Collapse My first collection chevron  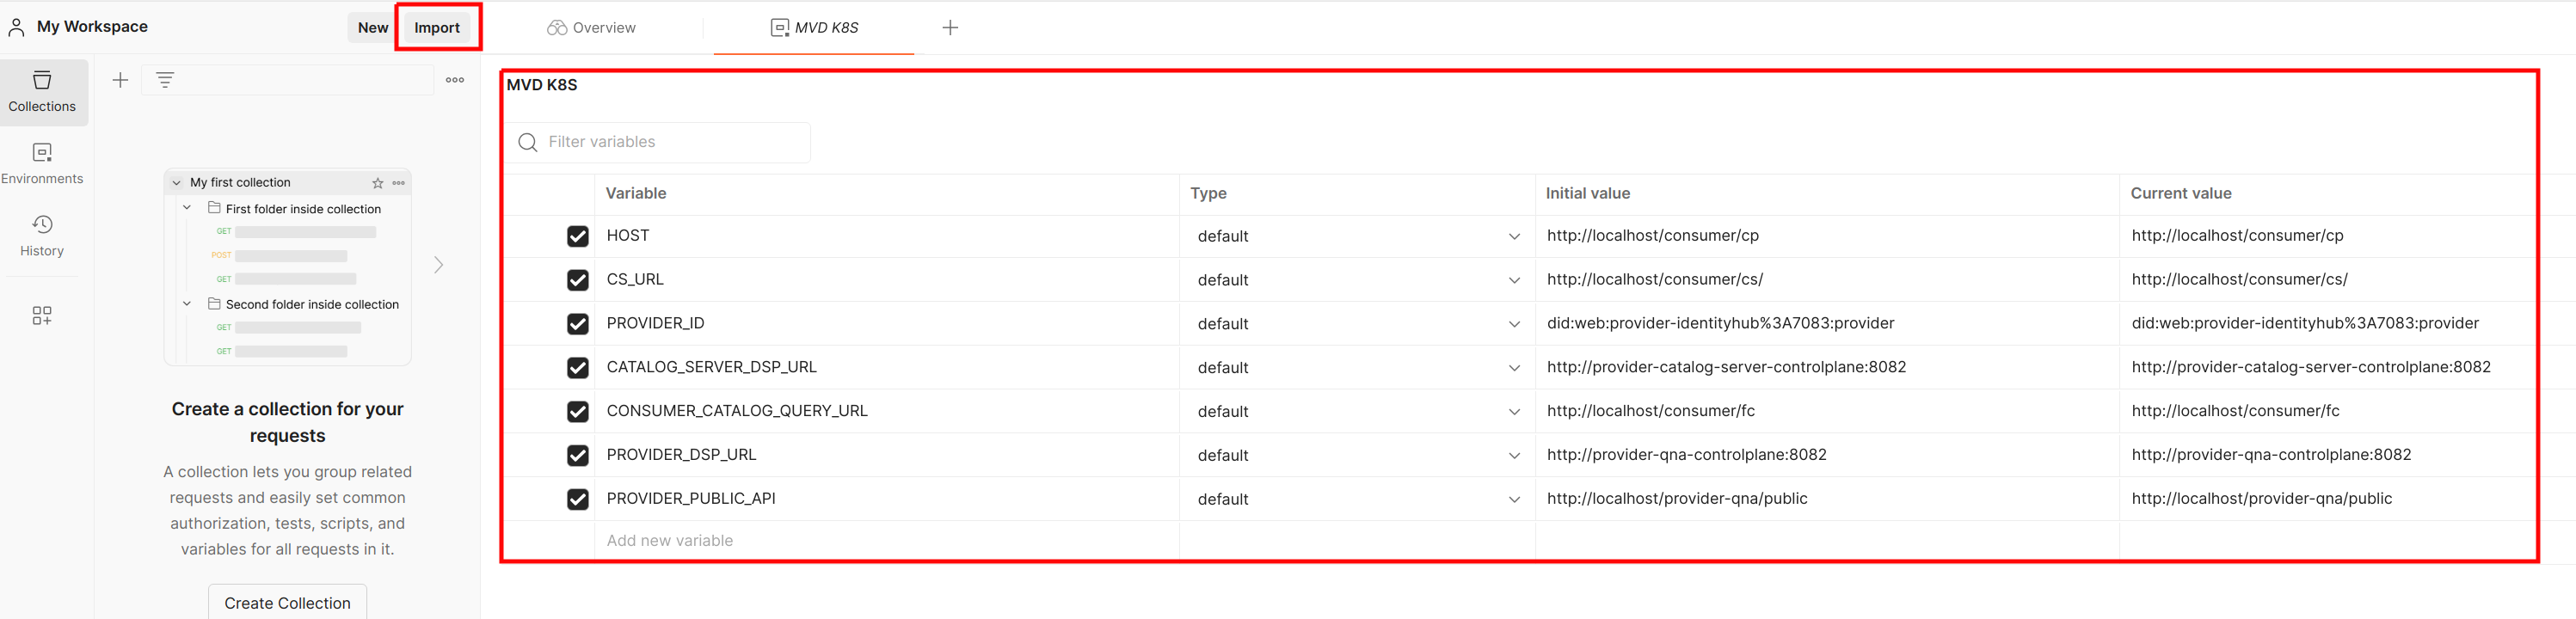click(x=177, y=183)
